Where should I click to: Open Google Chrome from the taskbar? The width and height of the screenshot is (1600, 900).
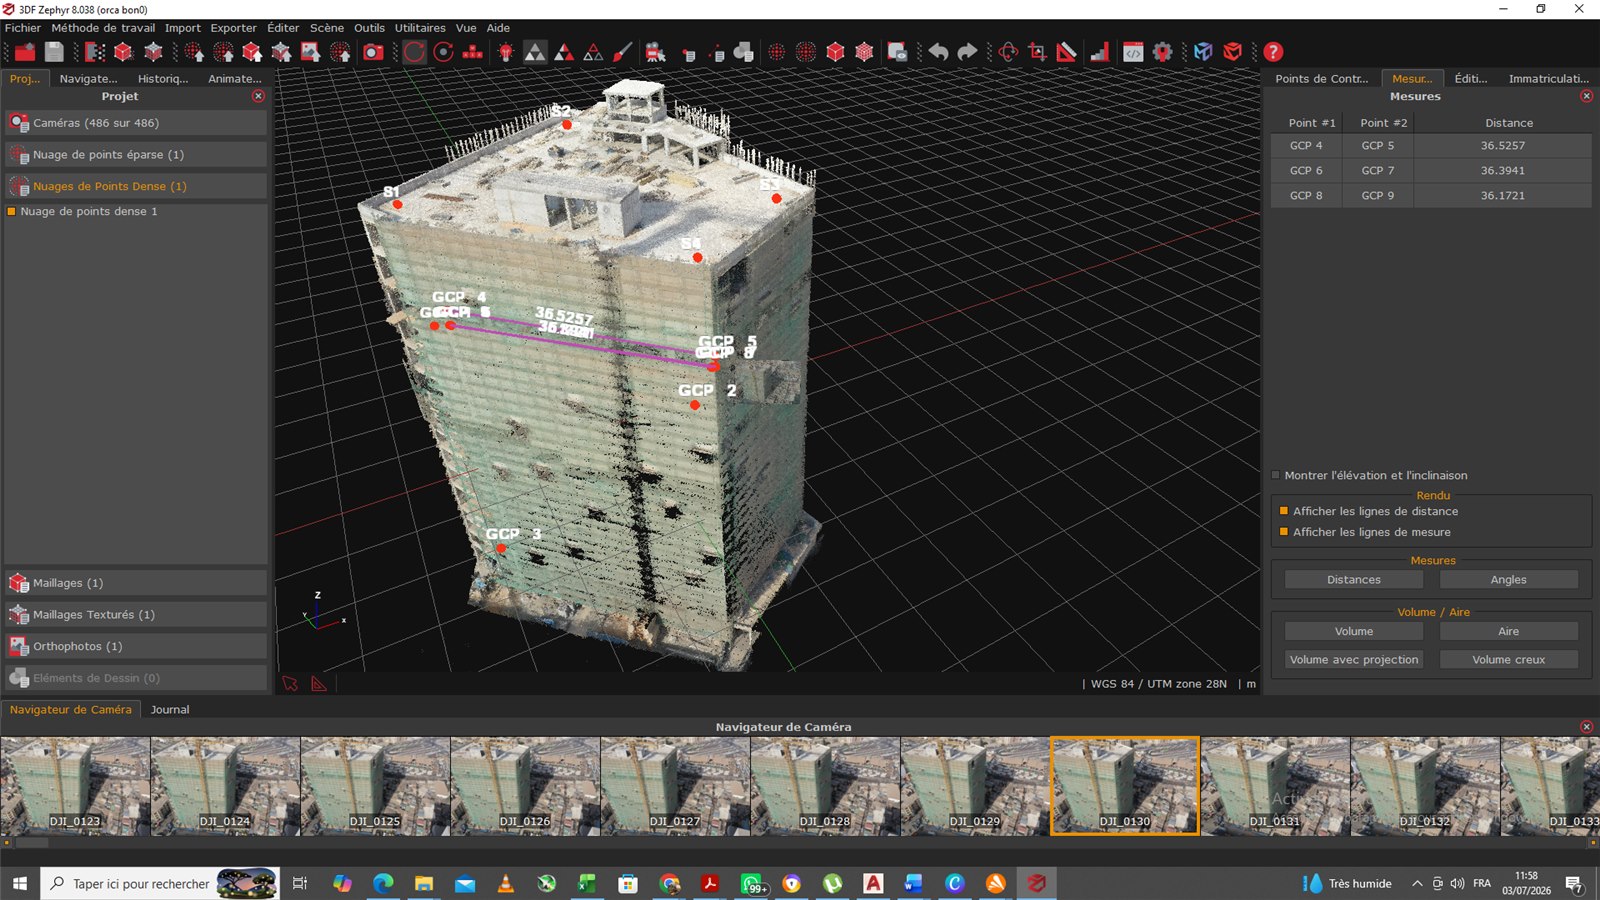point(669,883)
